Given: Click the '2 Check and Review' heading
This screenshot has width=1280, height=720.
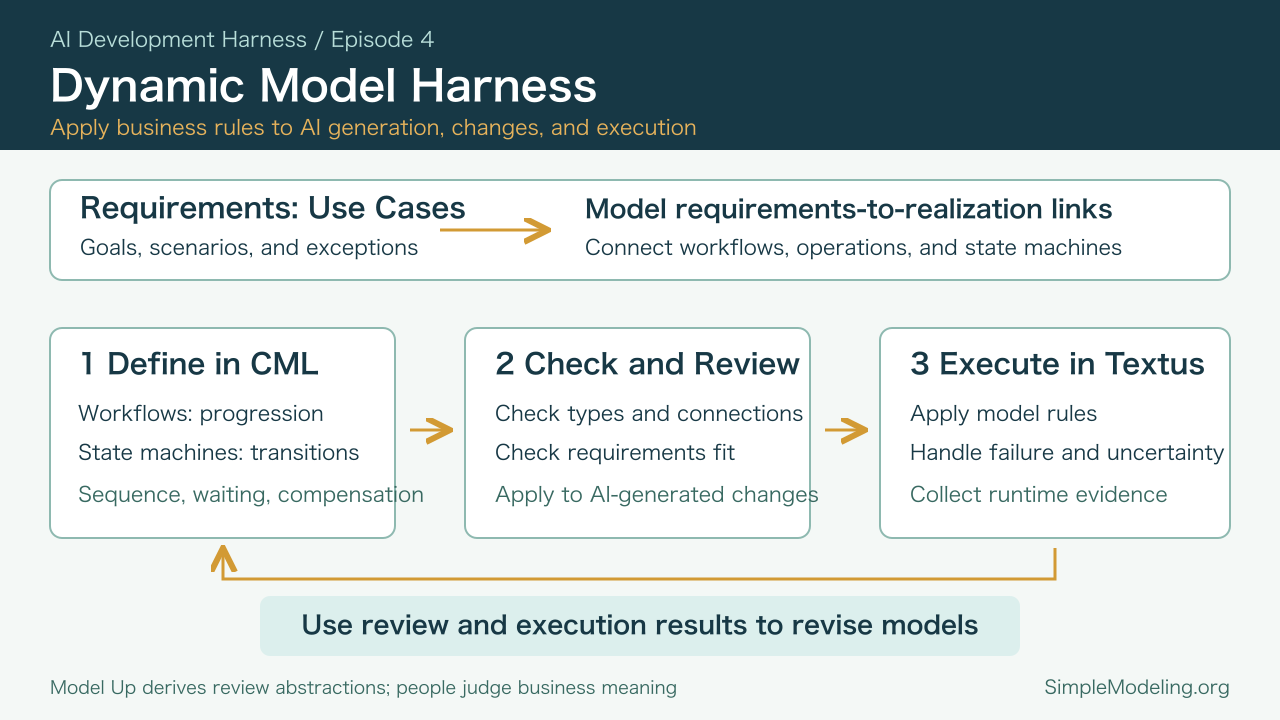Looking at the screenshot, I should [647, 364].
